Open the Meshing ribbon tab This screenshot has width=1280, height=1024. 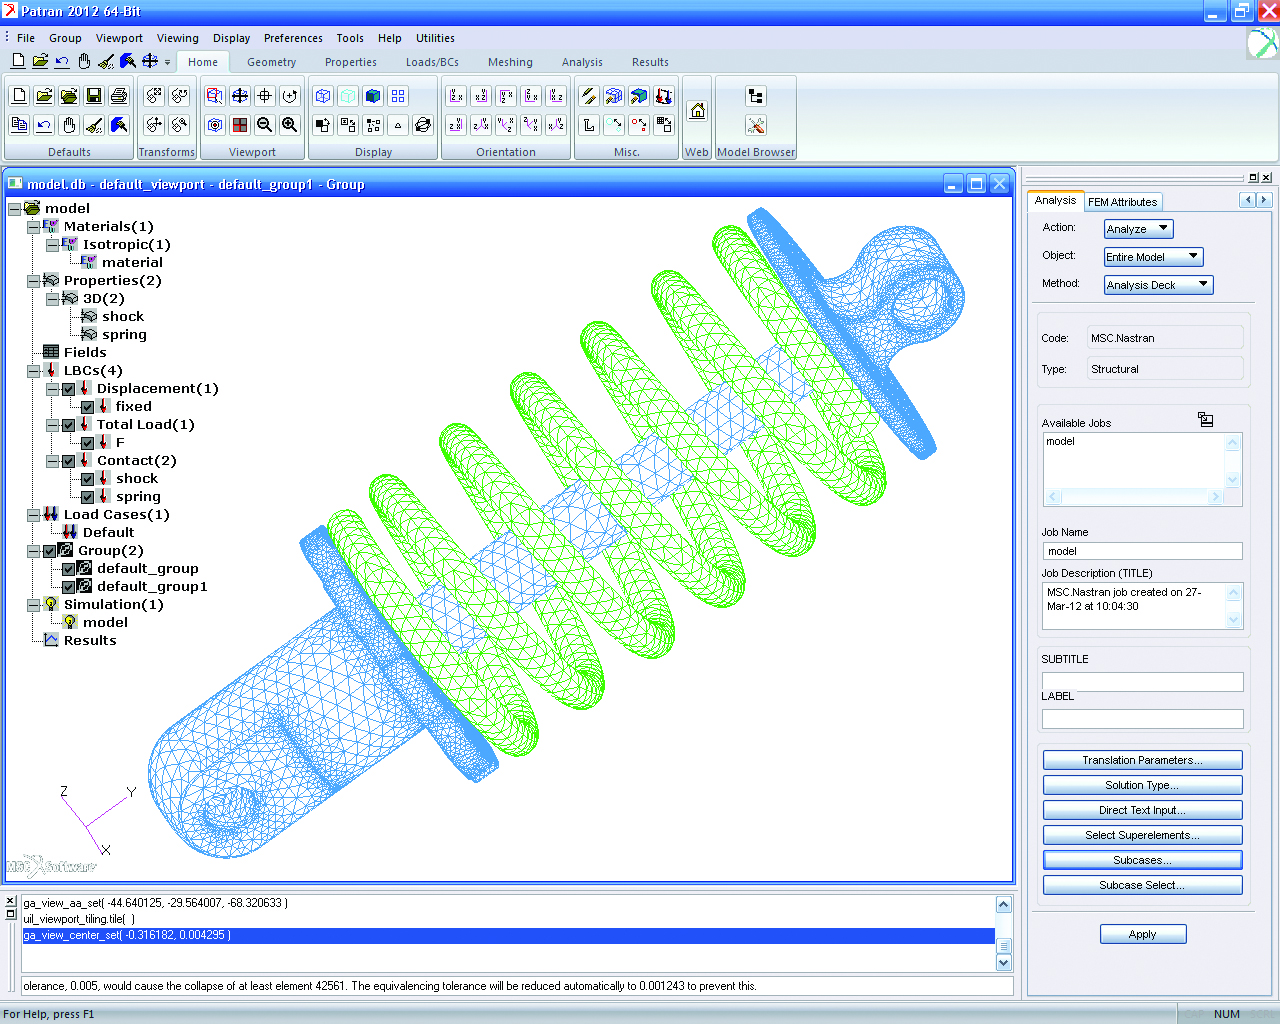coord(510,62)
